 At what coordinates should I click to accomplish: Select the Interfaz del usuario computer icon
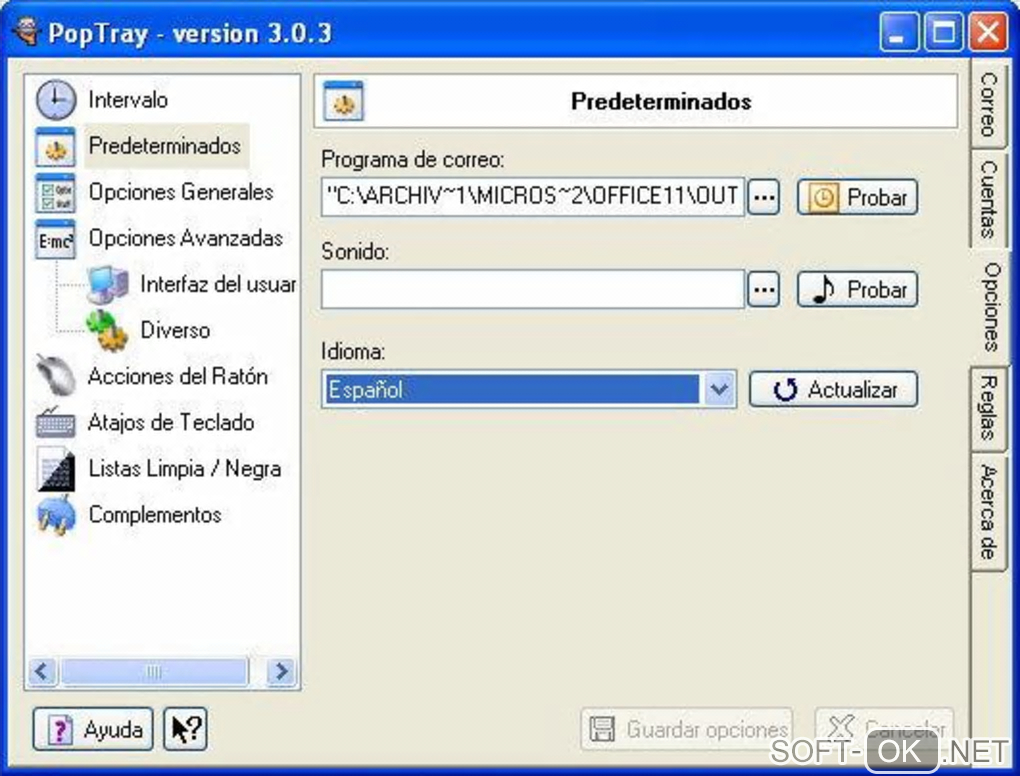(108, 285)
